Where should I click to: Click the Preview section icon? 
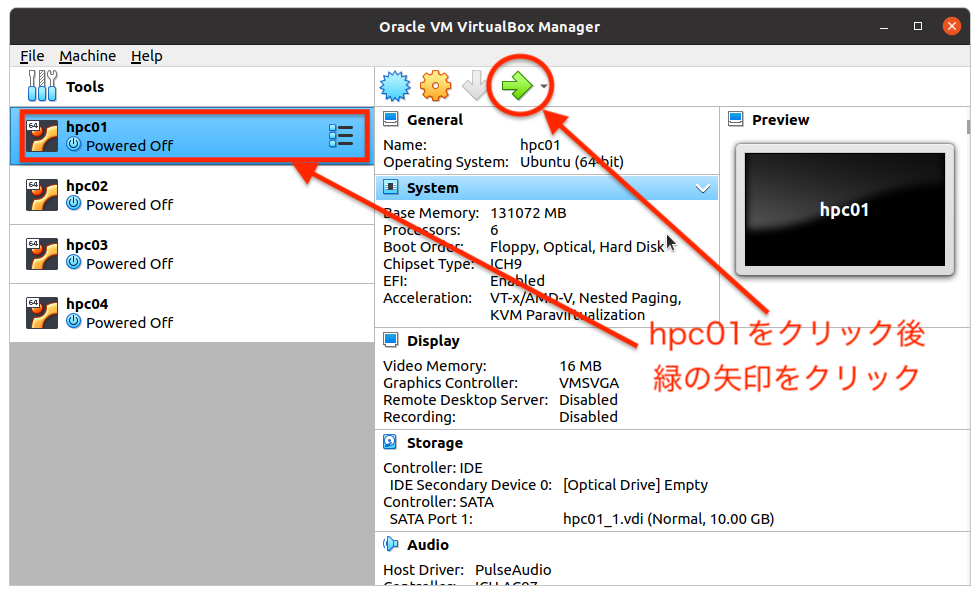736,119
